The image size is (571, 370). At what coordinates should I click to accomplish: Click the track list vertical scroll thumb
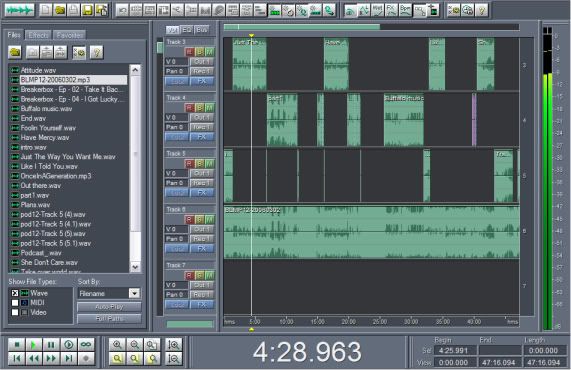160,47
